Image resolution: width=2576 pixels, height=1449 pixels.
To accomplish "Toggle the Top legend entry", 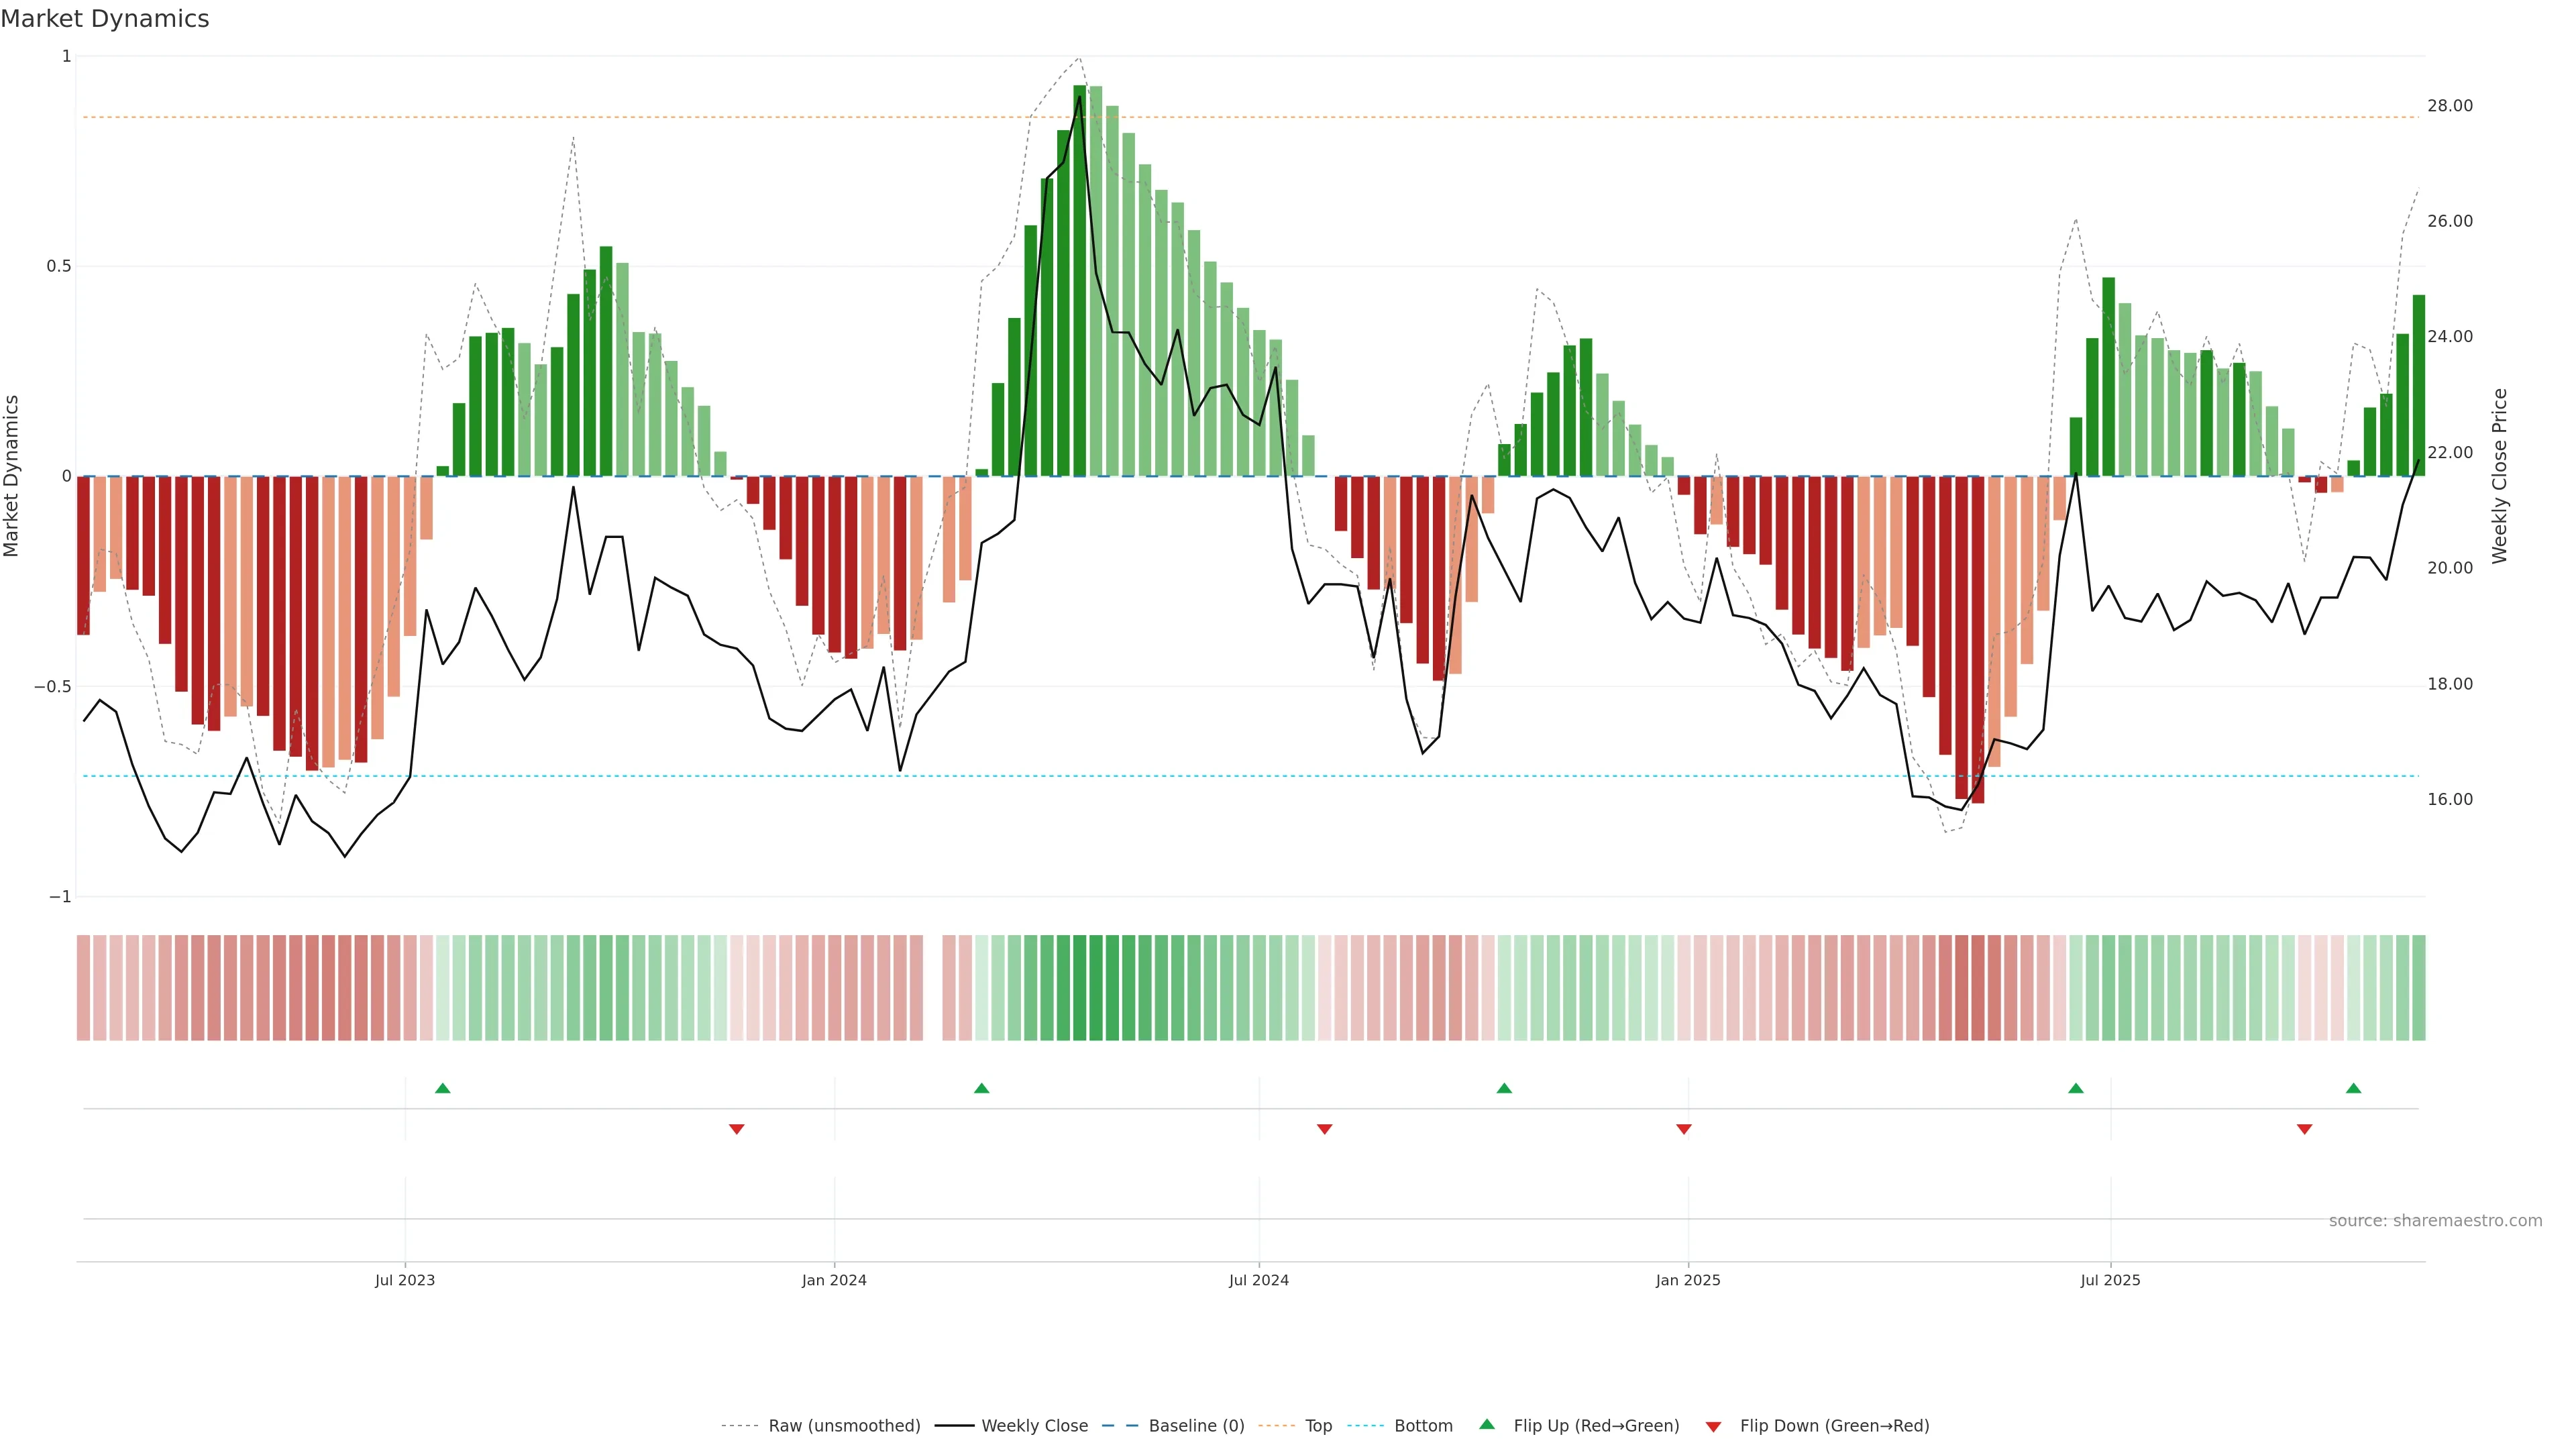I will pos(1318,1426).
